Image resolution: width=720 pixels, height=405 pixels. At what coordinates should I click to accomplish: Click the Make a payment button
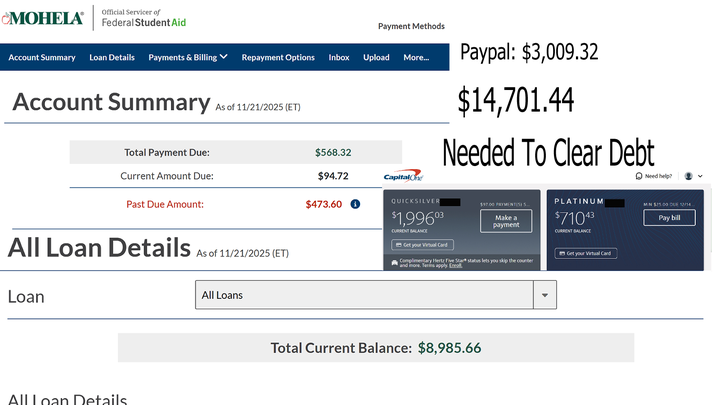coord(506,221)
